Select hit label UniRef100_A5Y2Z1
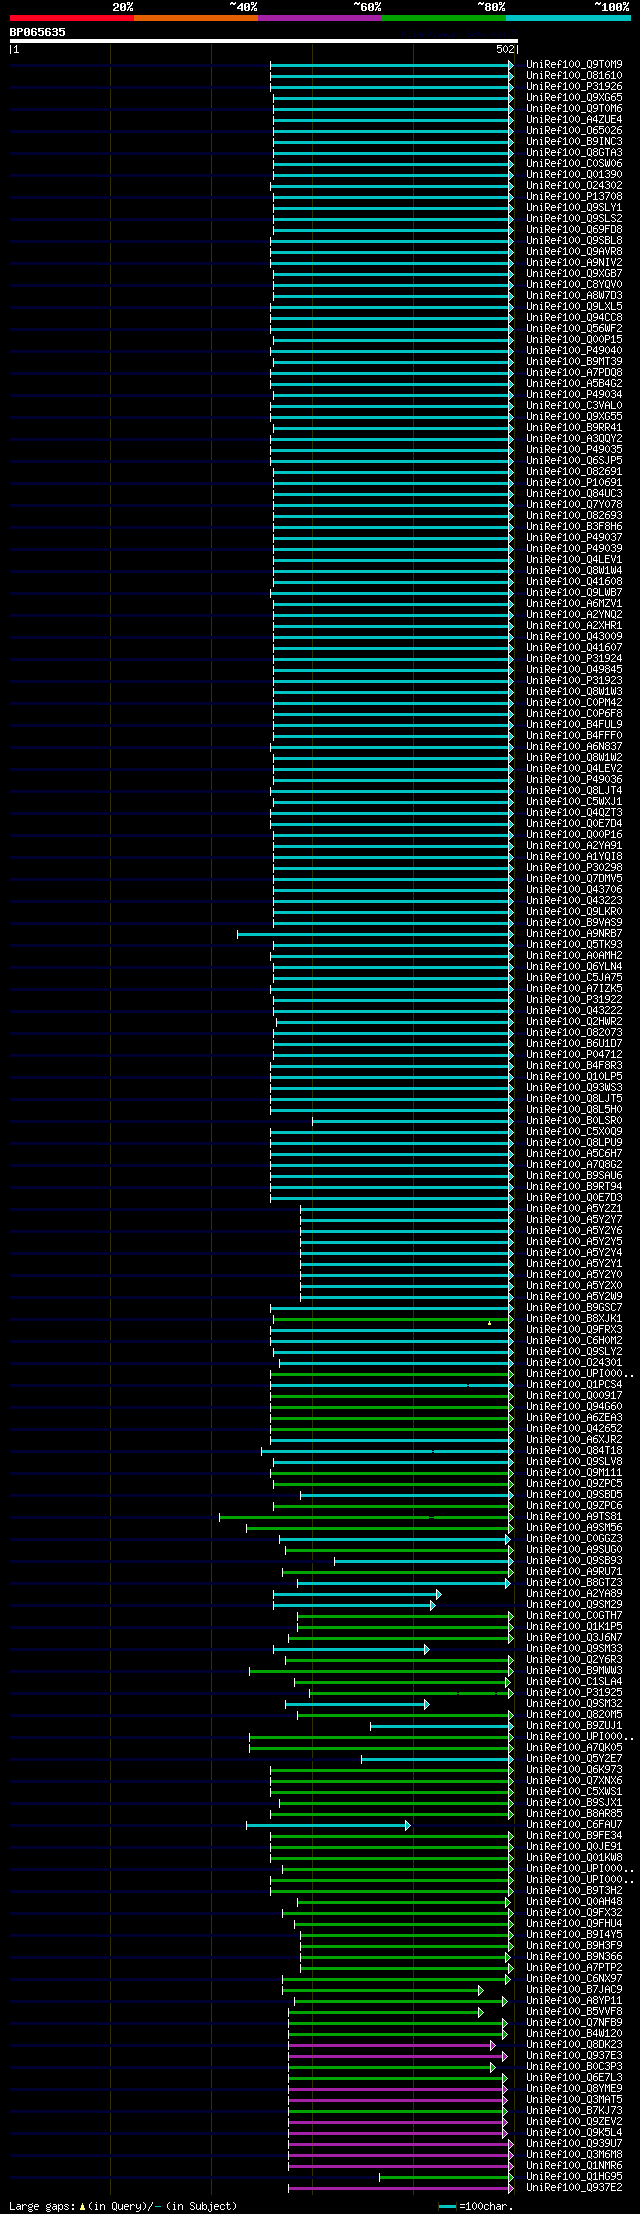 pyautogui.click(x=574, y=1209)
